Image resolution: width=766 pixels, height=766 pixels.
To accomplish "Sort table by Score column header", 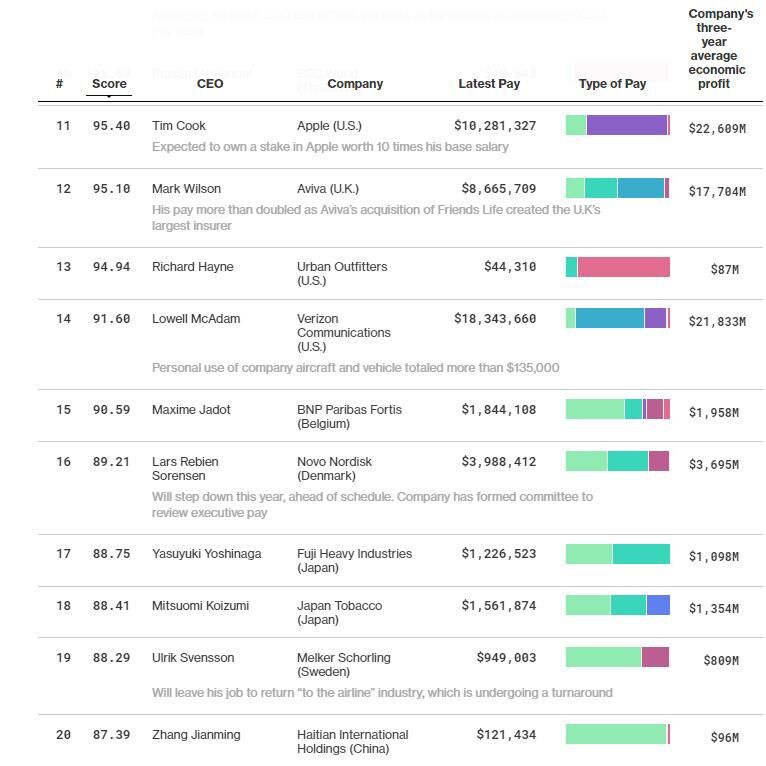I will 109,84.
